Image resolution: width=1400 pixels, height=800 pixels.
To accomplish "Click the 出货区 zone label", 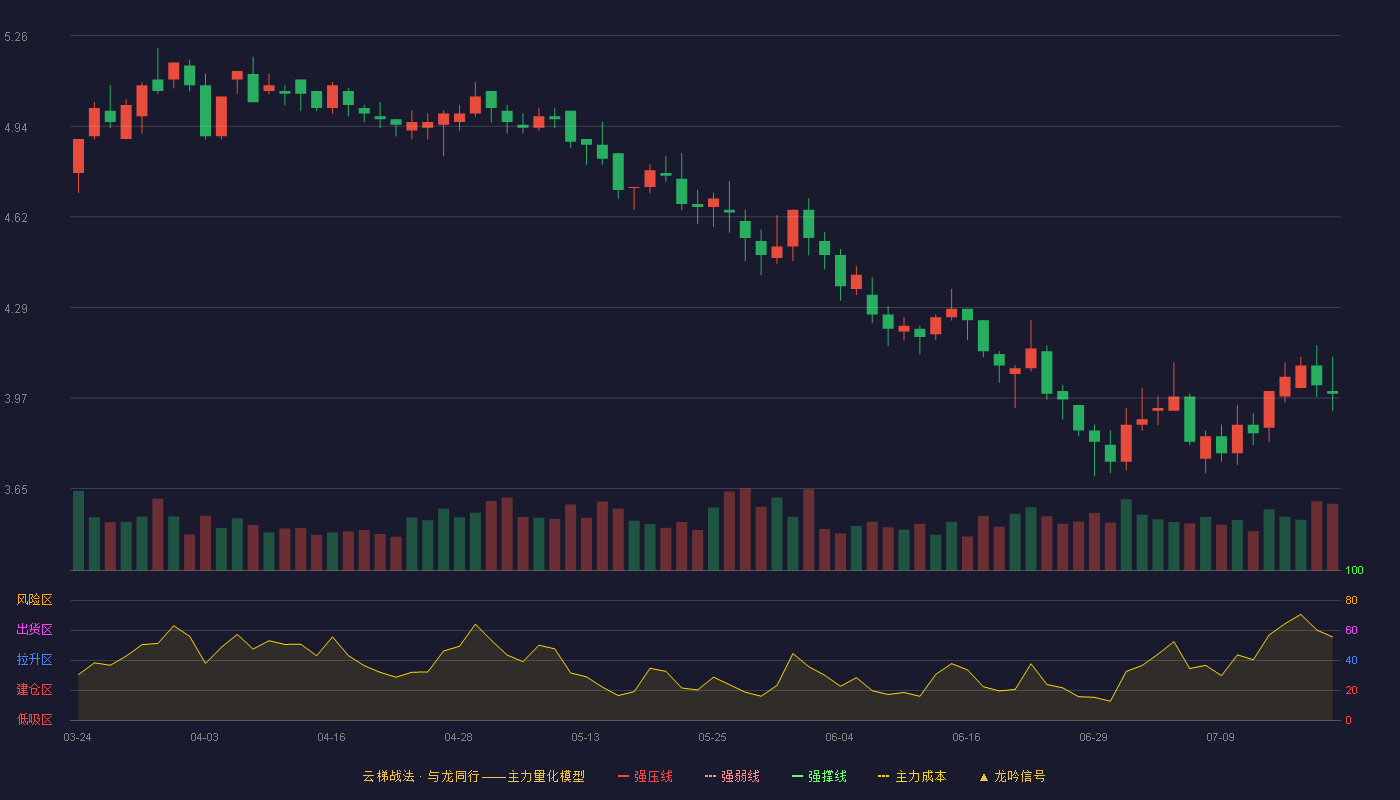I will 34,630.
